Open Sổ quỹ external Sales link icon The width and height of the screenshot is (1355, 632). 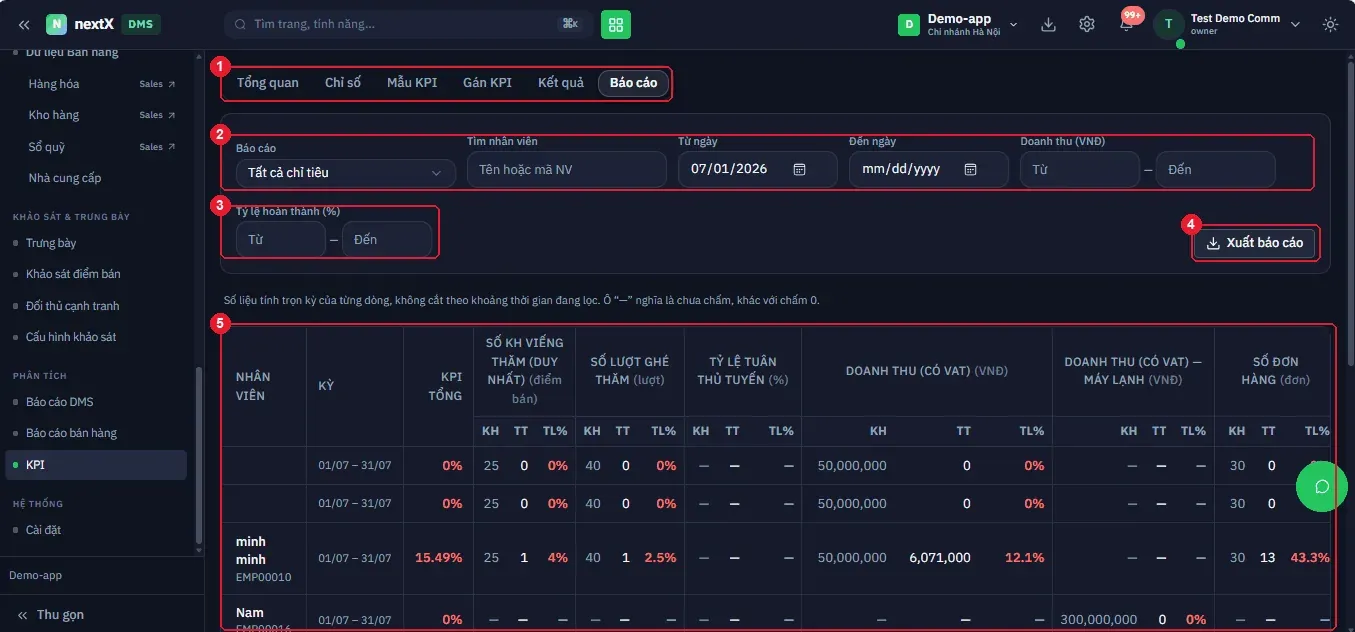click(171, 147)
